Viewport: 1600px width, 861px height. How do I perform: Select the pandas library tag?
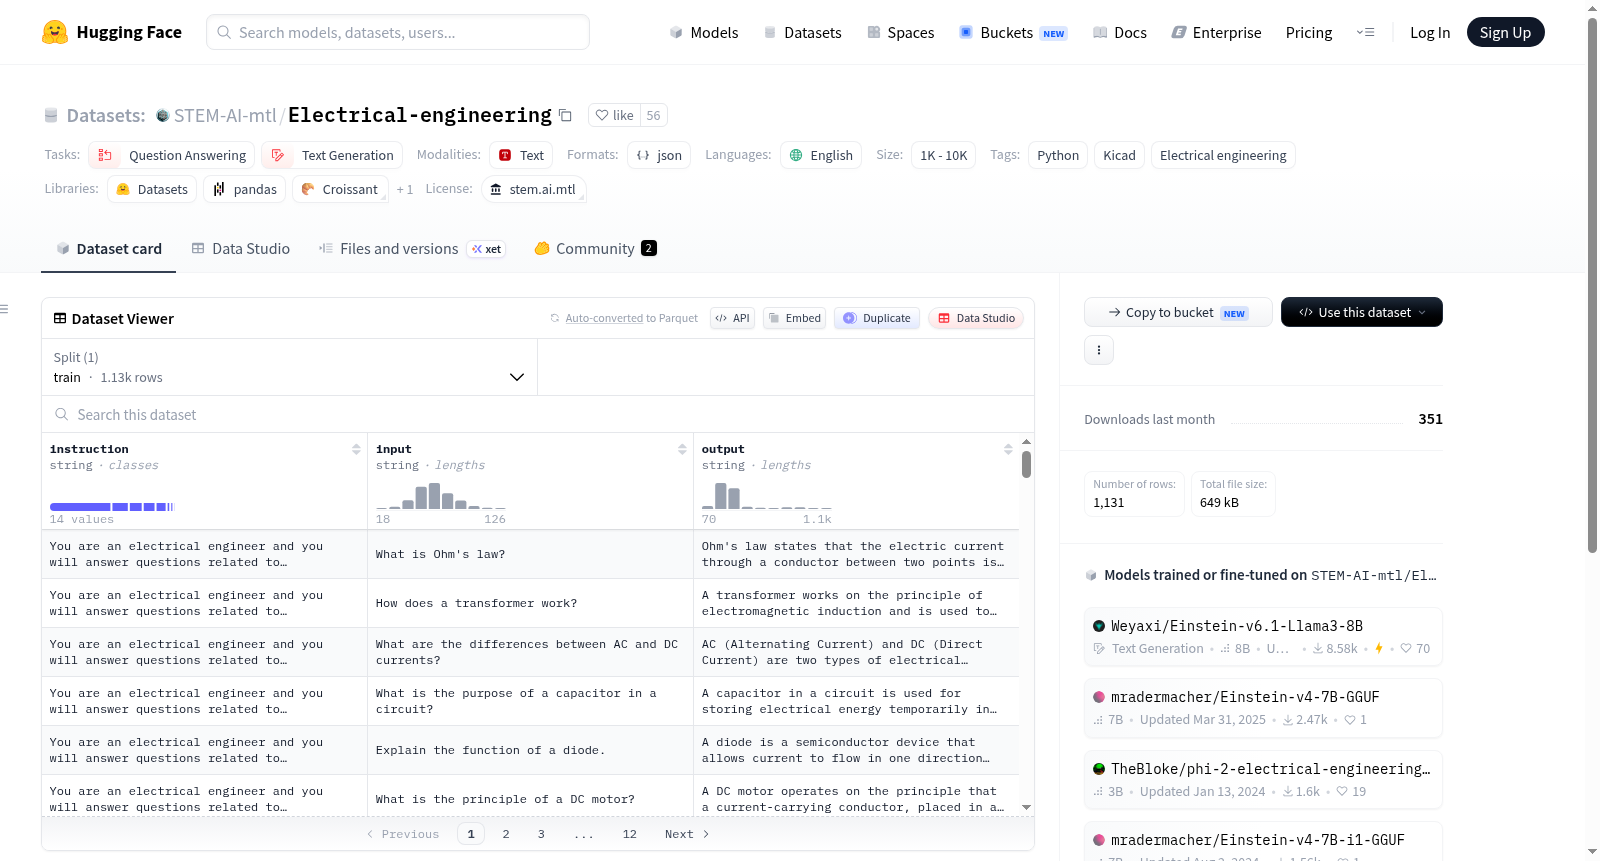coord(245,189)
